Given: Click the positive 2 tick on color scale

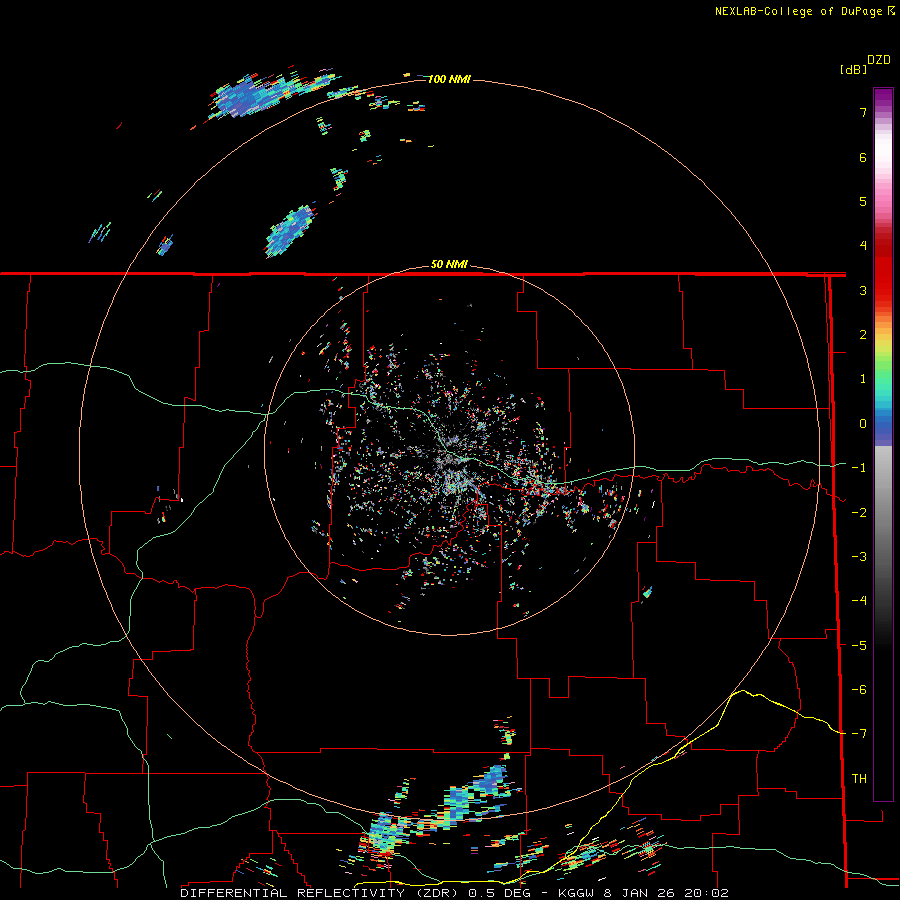Looking at the screenshot, I should pyautogui.click(x=863, y=335).
